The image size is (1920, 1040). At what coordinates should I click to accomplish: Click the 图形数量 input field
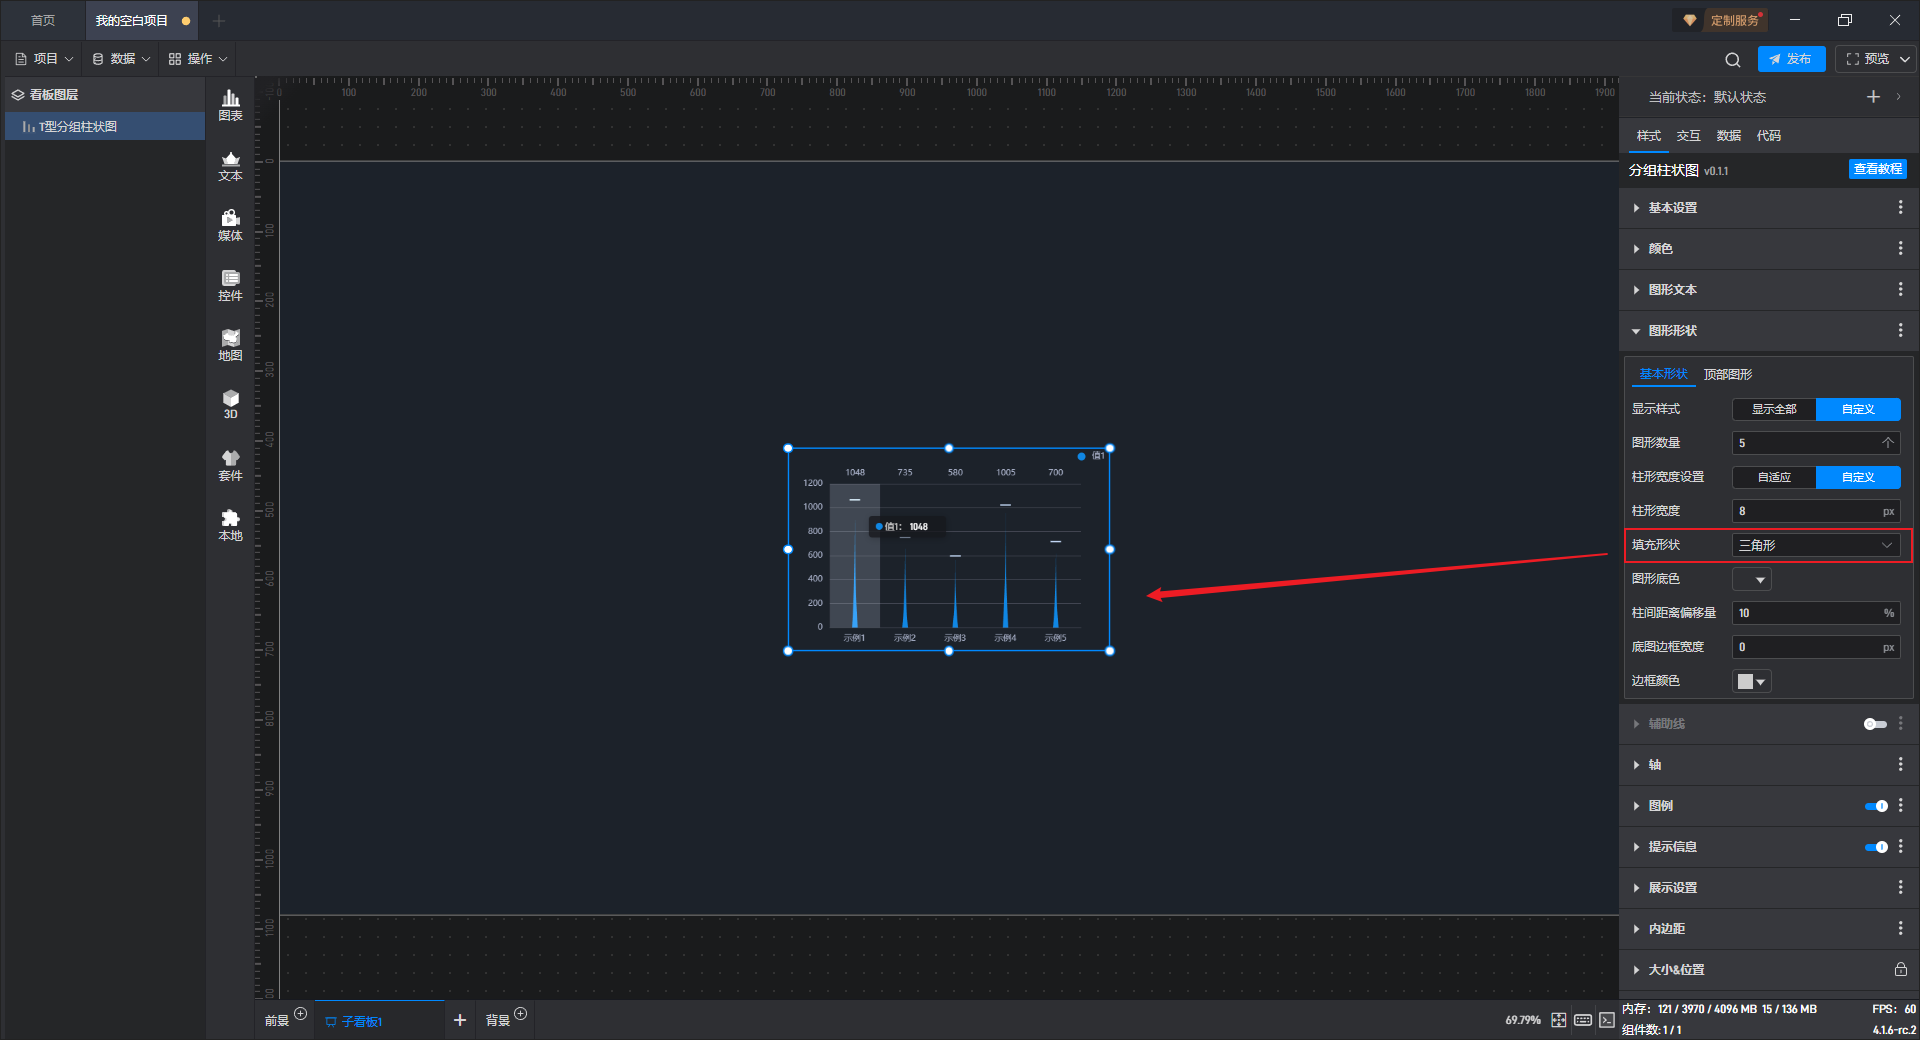coord(1816,443)
